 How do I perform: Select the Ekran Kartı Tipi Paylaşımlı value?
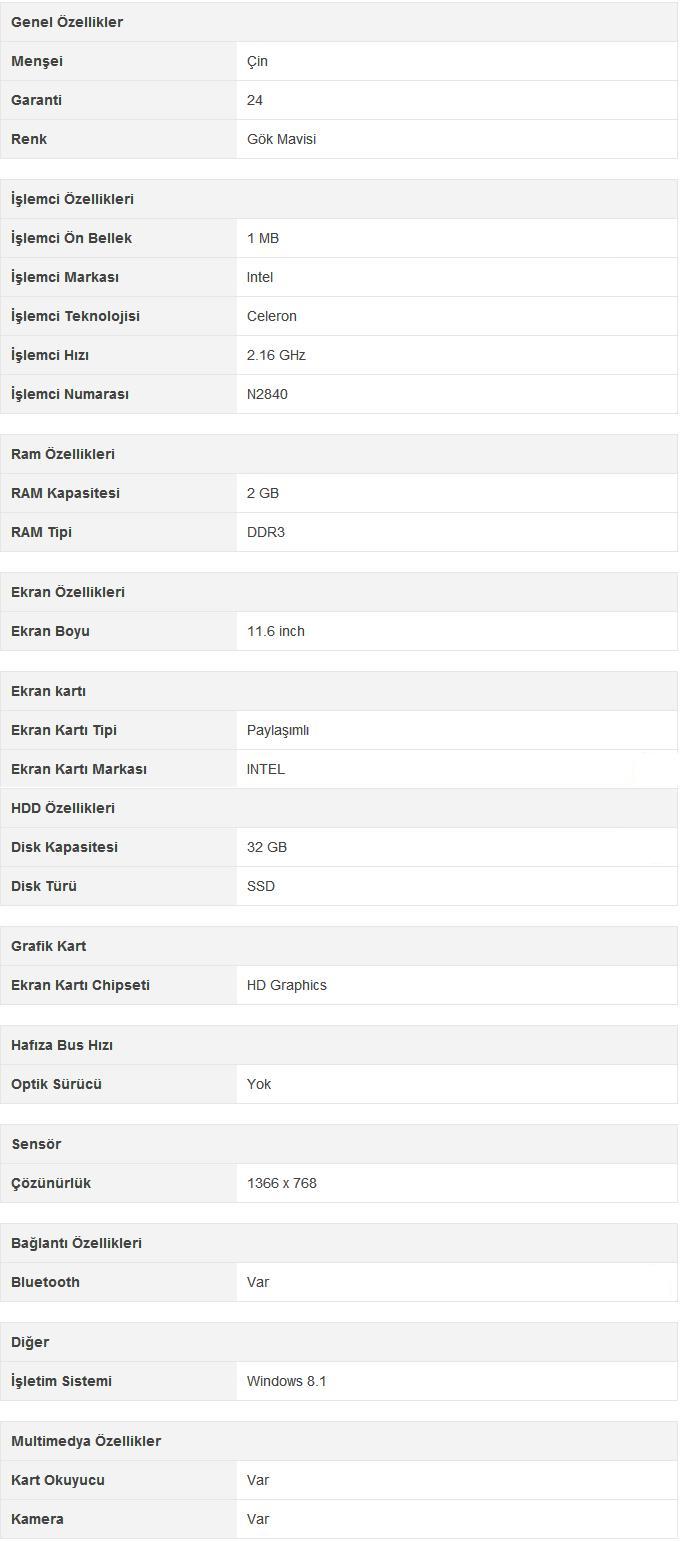[278, 730]
